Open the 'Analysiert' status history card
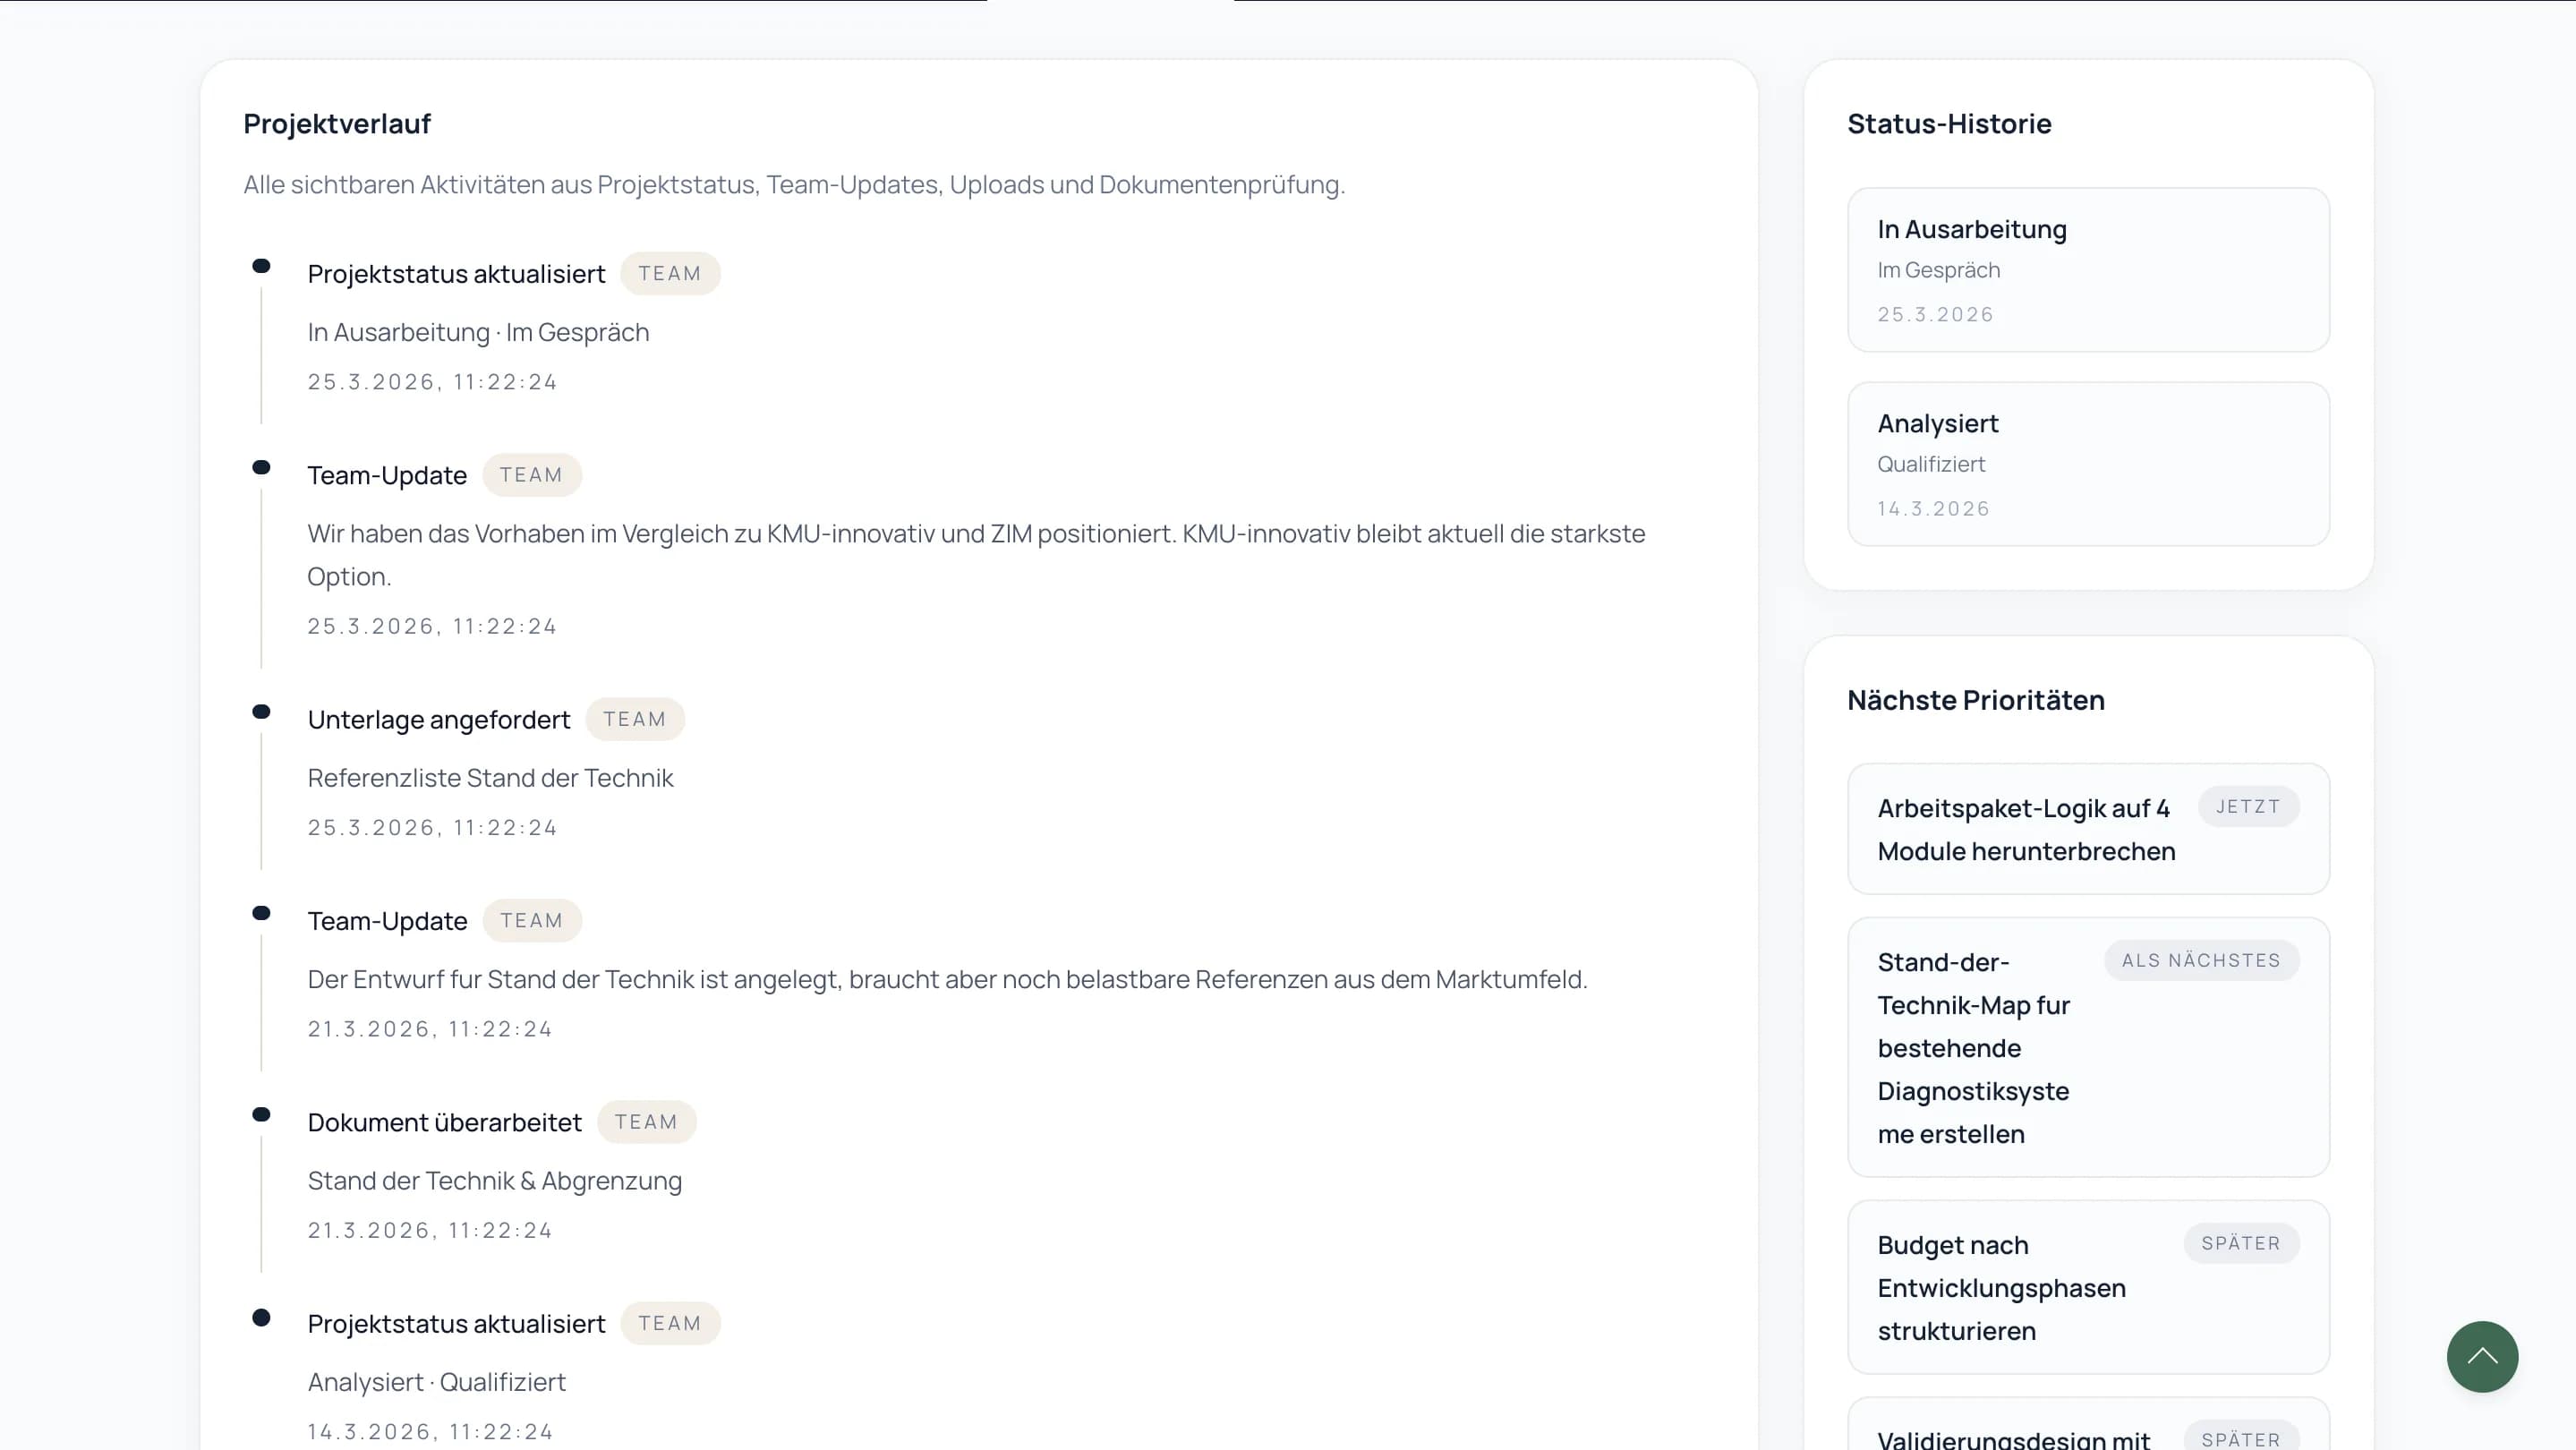Viewport: 2576px width, 1450px height. click(2088, 464)
